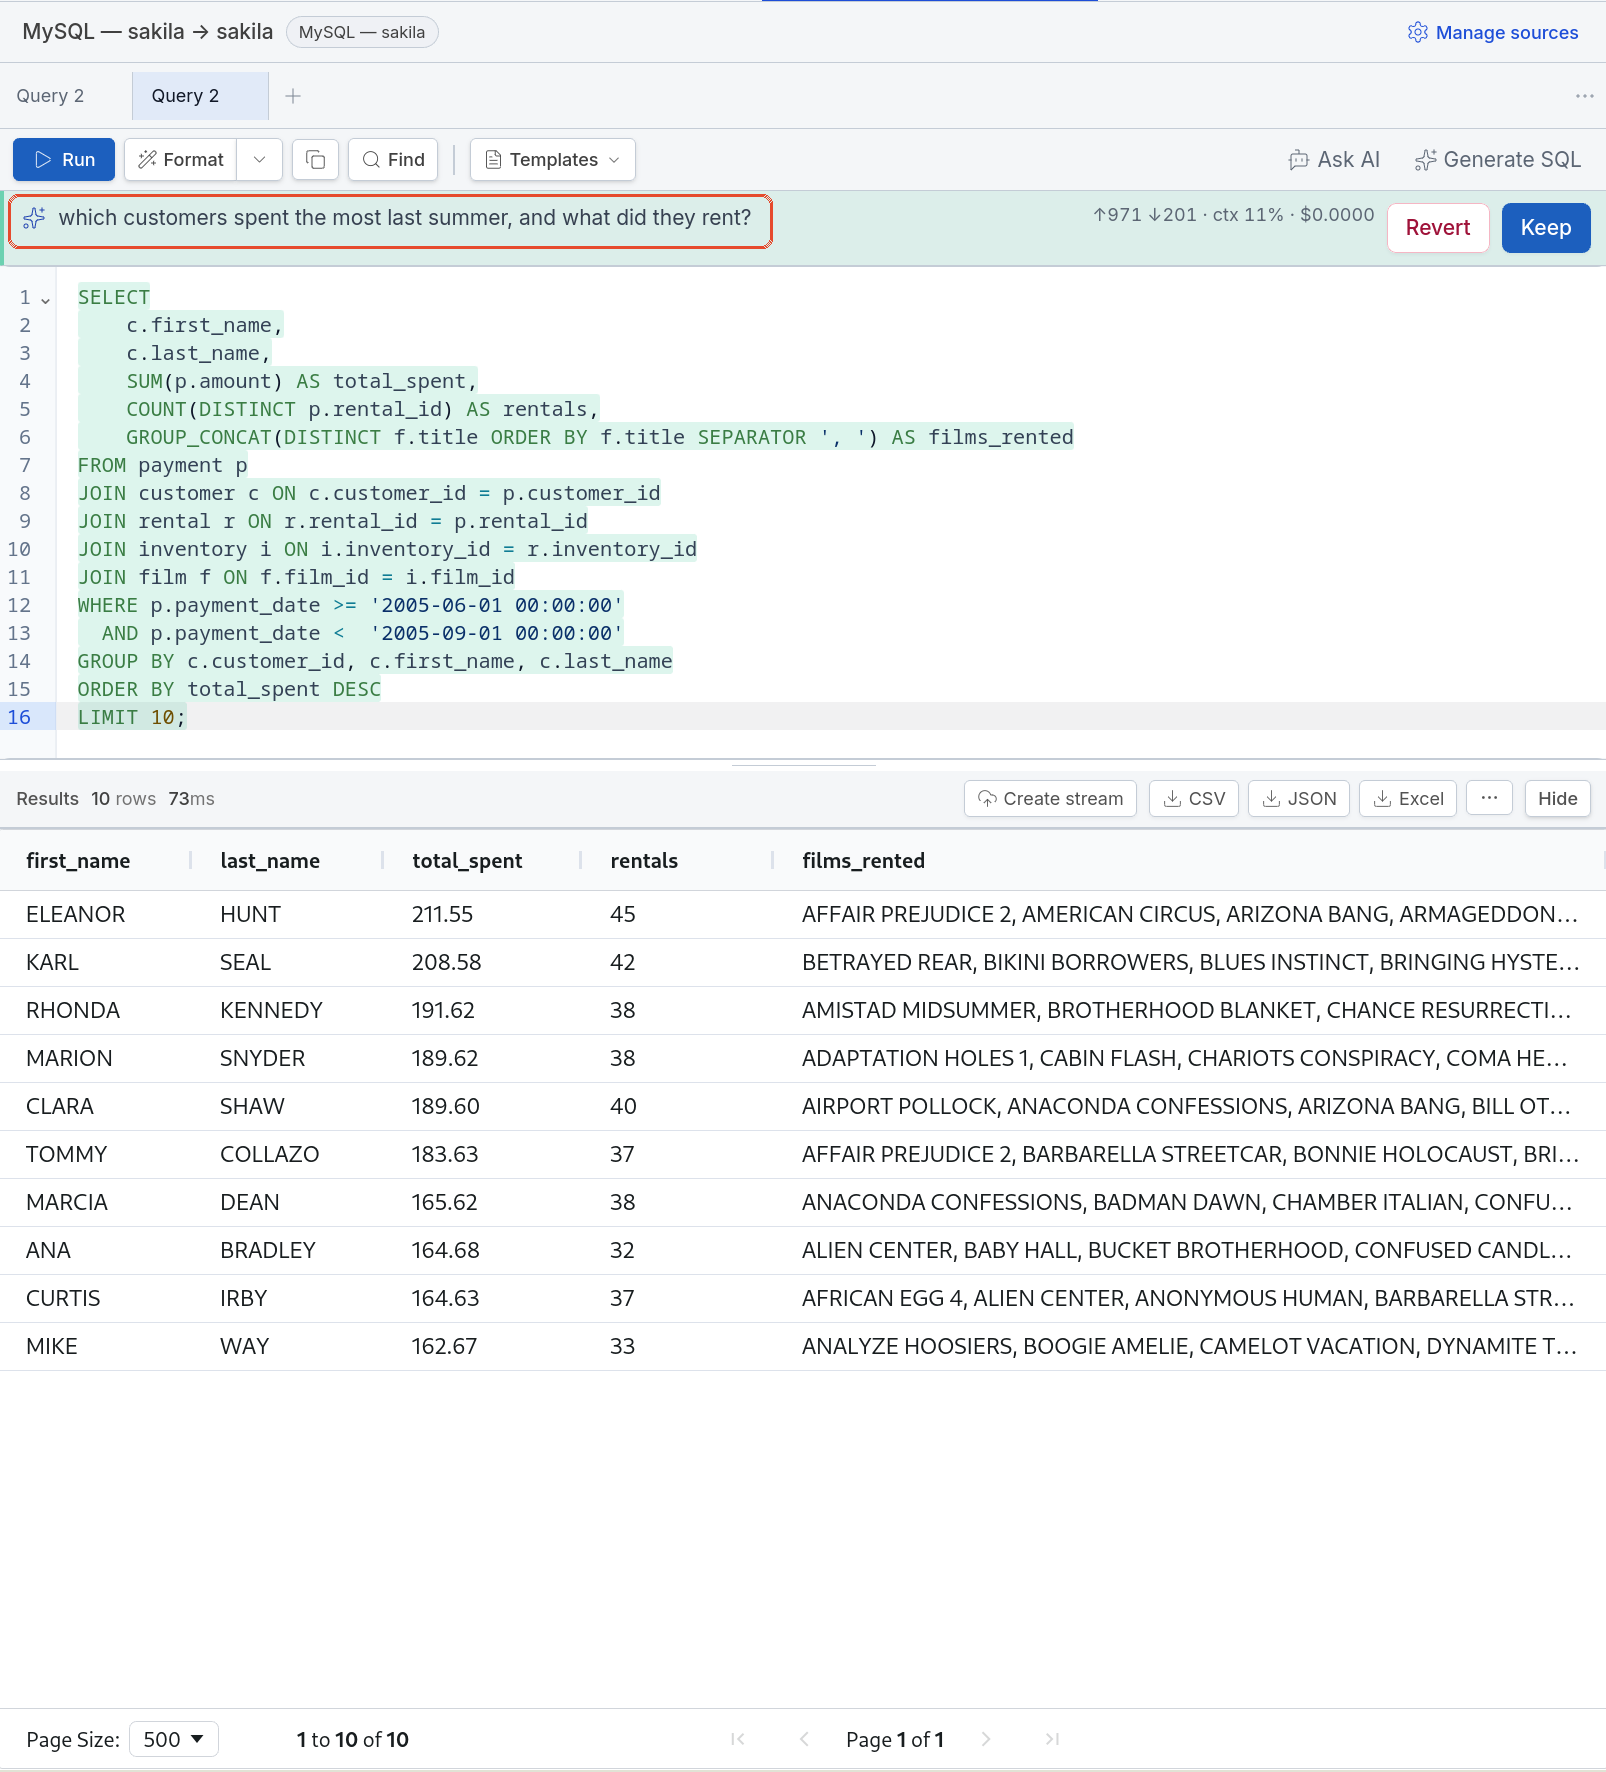Screen dimensions: 1606x1772
Task: Go to the next results page
Action: 986,1740
